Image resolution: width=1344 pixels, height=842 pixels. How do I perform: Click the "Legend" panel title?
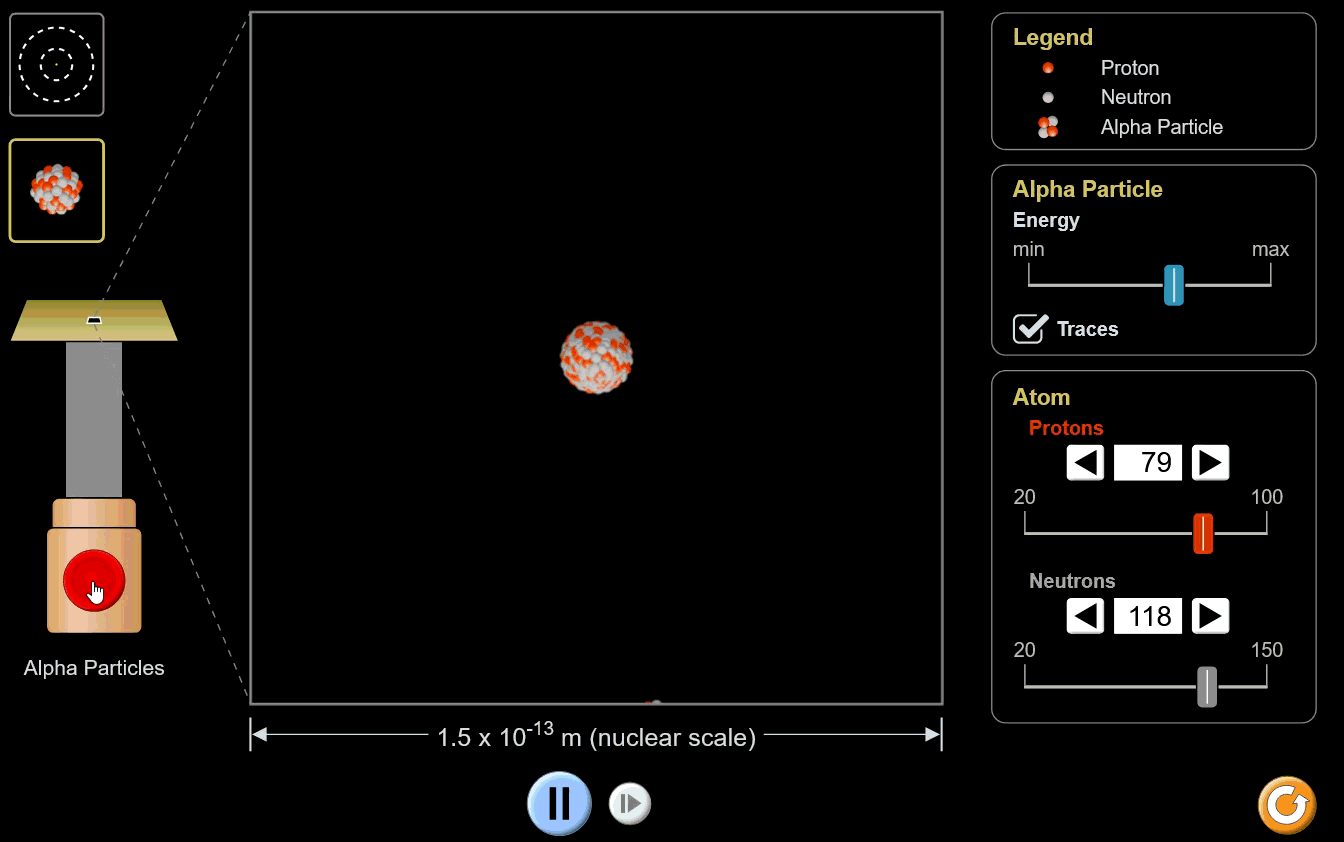pos(1053,38)
